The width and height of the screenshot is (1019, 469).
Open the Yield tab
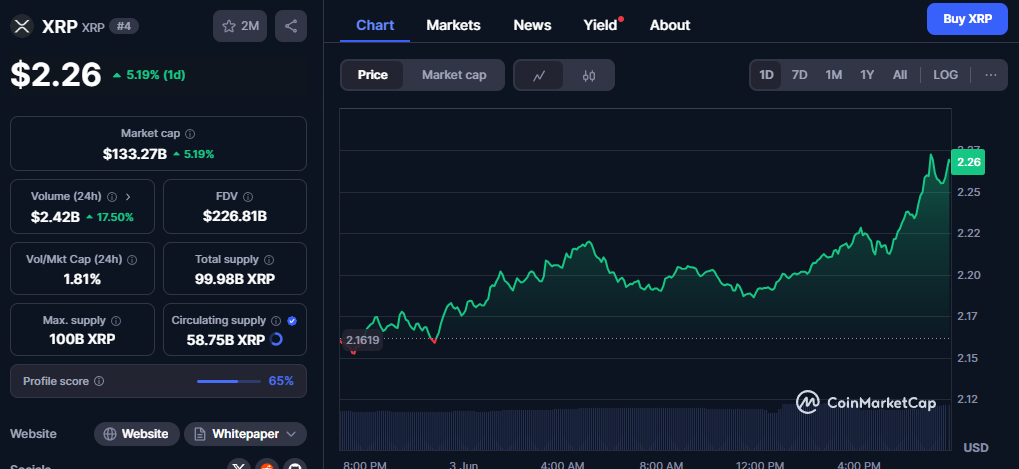click(x=600, y=25)
